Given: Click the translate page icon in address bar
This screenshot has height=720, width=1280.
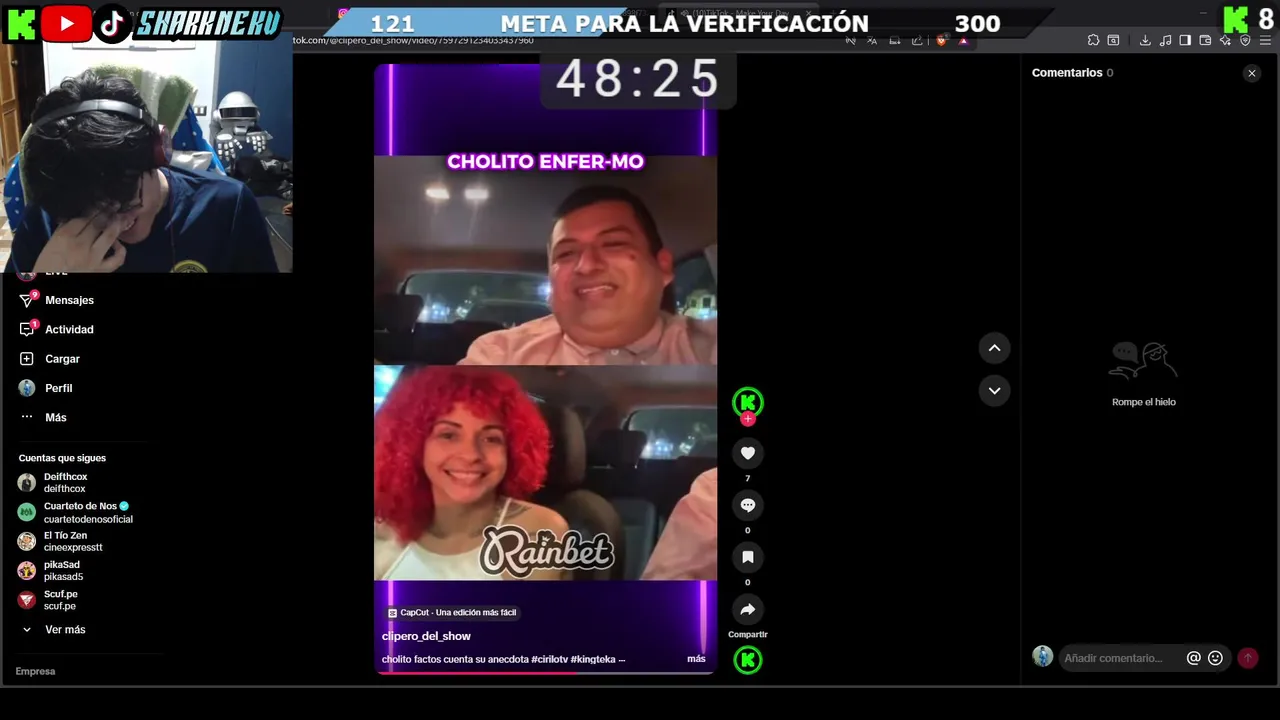Looking at the screenshot, I should pos(872,40).
